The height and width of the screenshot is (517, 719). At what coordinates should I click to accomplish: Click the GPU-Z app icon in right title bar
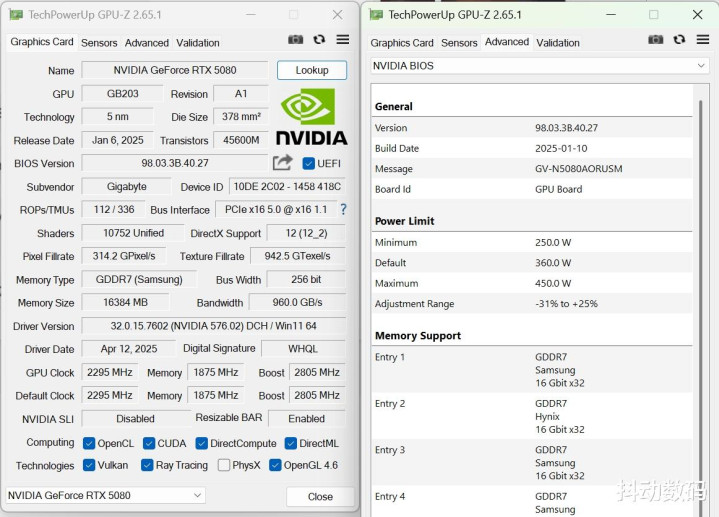(376, 15)
